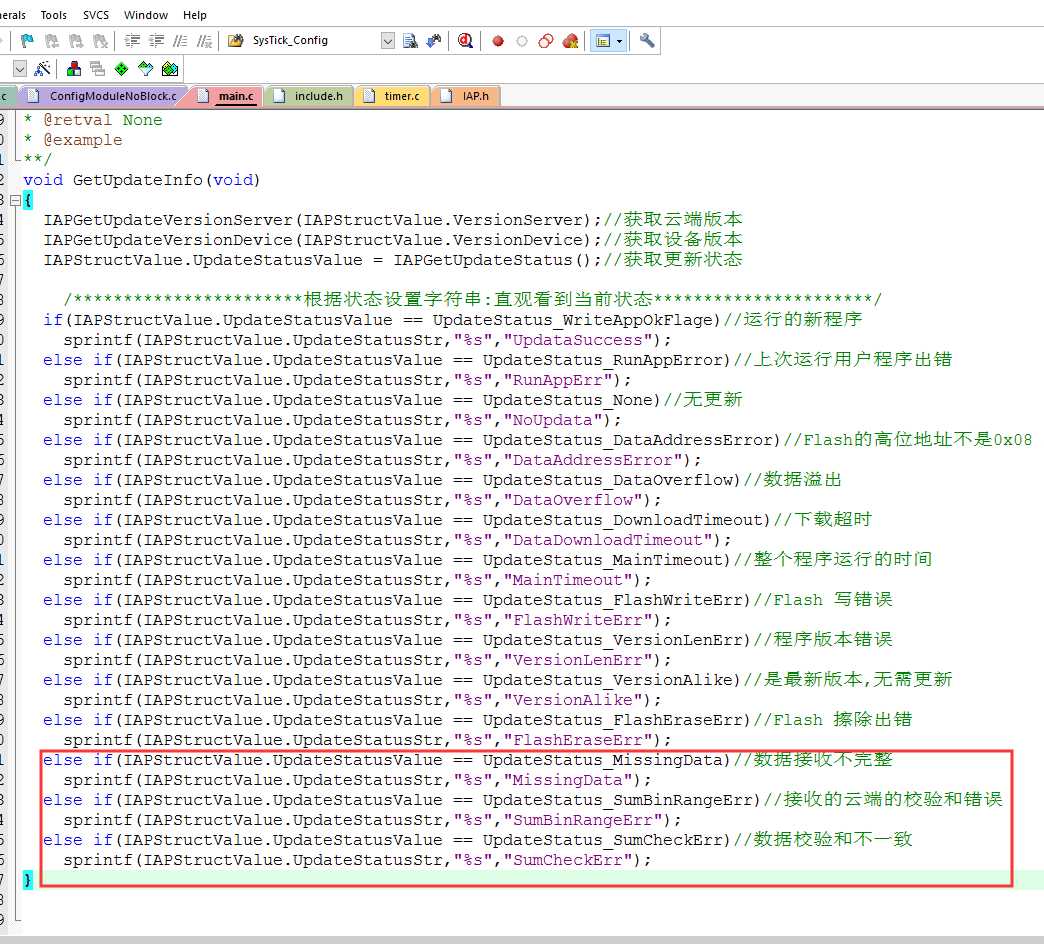Click the "FlashEraseErr" string
This screenshot has height=944, width=1044.
(577, 740)
